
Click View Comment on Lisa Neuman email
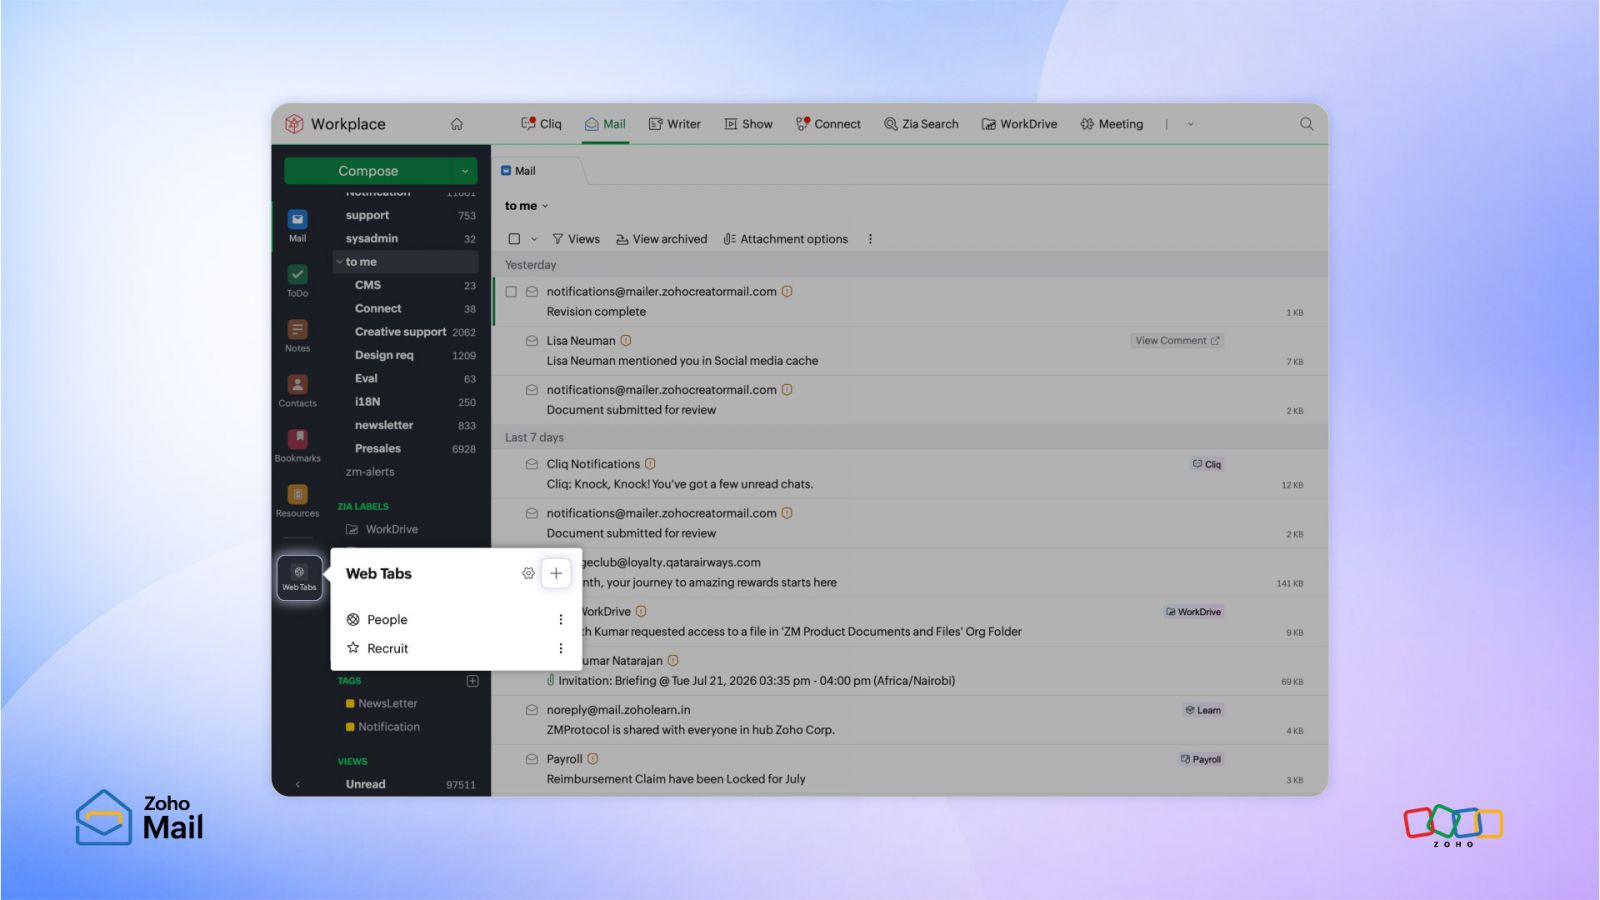(x=1177, y=341)
